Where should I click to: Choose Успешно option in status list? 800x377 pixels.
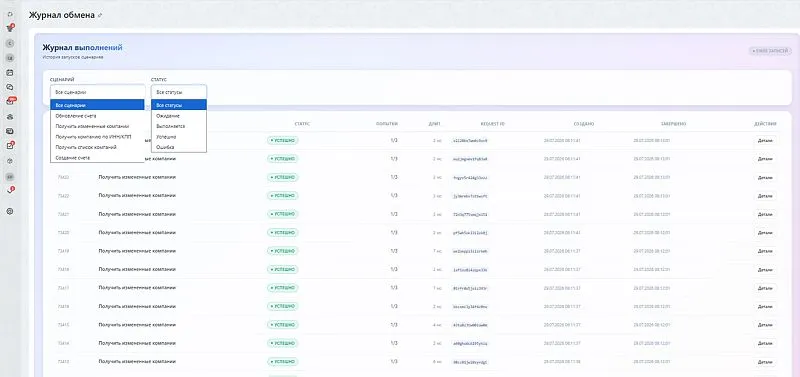[x=179, y=137]
